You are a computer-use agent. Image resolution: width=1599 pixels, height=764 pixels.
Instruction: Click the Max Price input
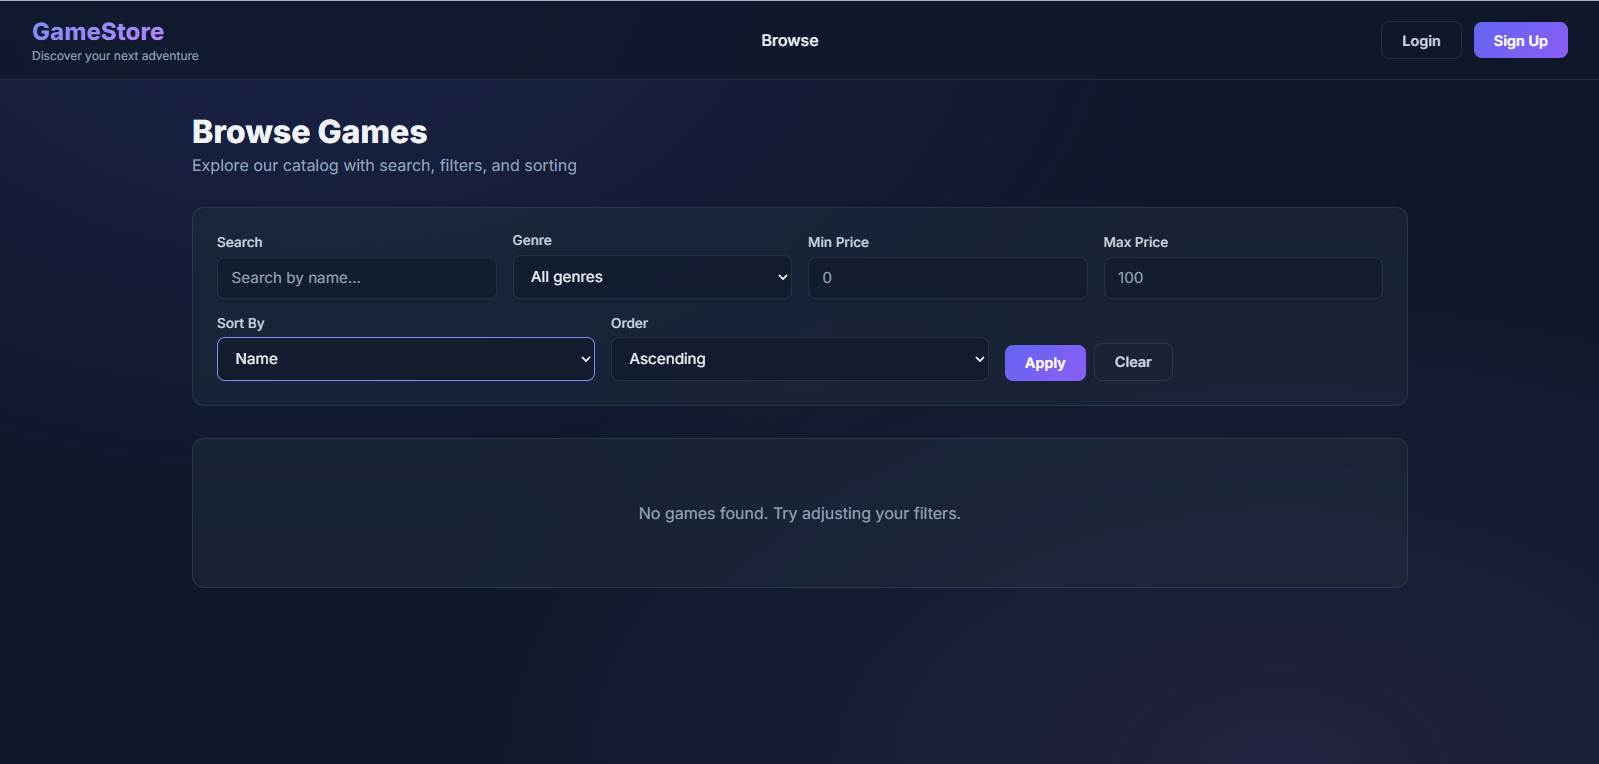pos(1243,278)
